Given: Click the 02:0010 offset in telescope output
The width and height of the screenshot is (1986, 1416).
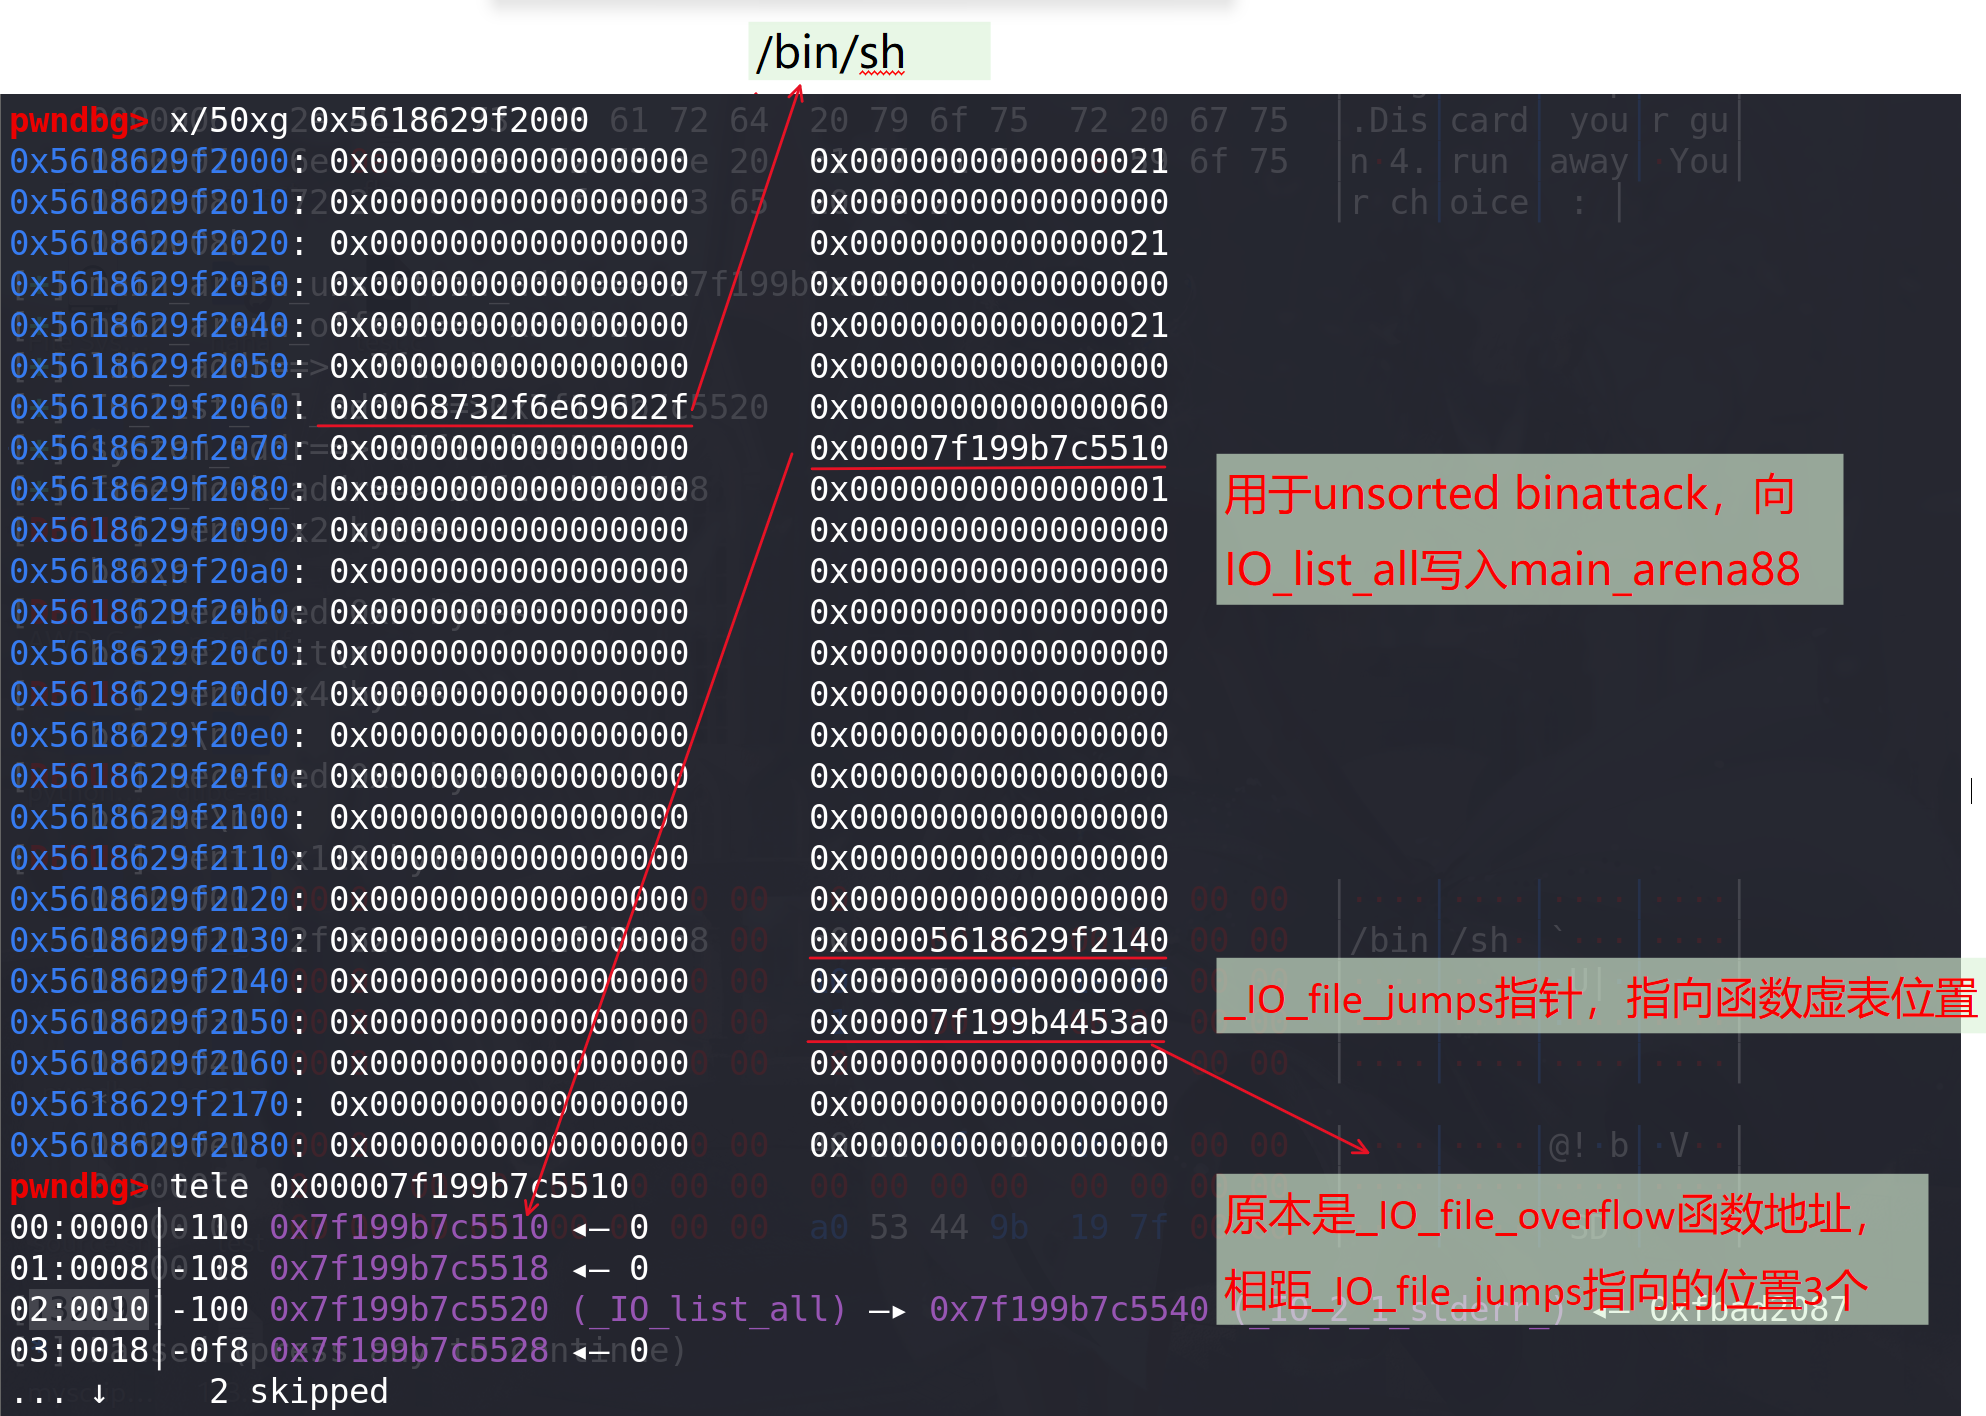Looking at the screenshot, I should (x=79, y=1309).
